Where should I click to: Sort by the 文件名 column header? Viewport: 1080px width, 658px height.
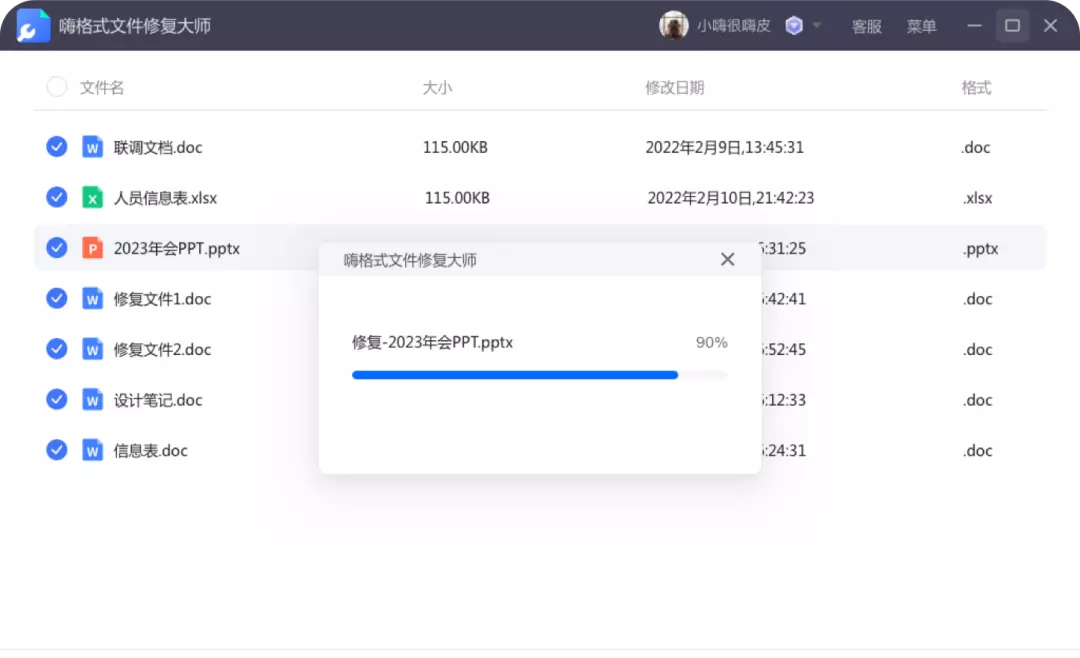tap(102, 88)
